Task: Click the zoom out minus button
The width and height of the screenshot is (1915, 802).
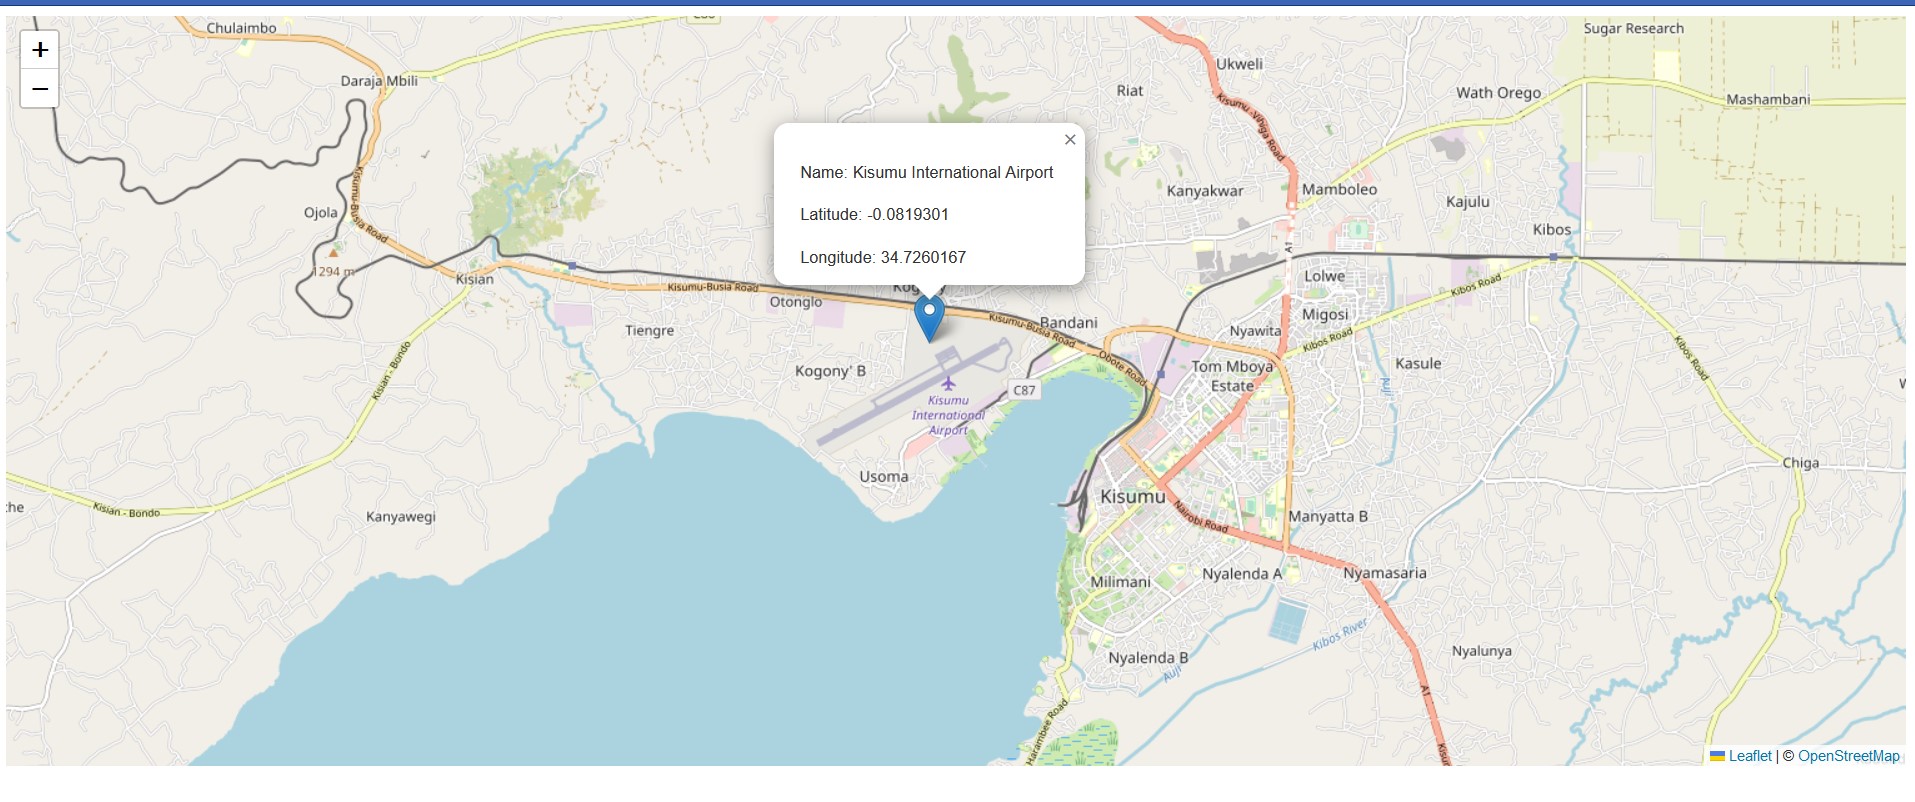Action: [x=40, y=89]
